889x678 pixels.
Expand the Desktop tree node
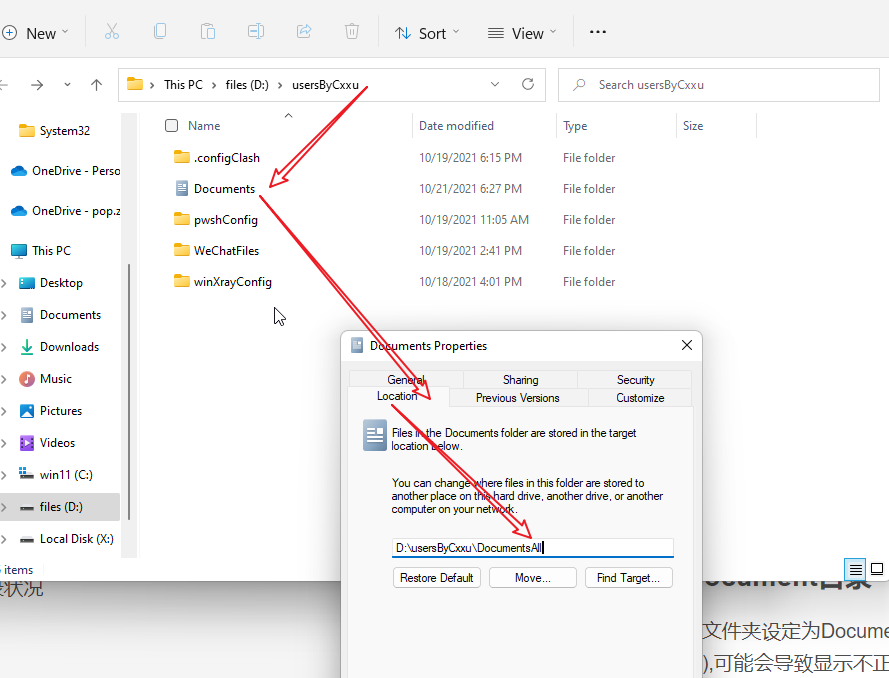[x=4, y=283]
